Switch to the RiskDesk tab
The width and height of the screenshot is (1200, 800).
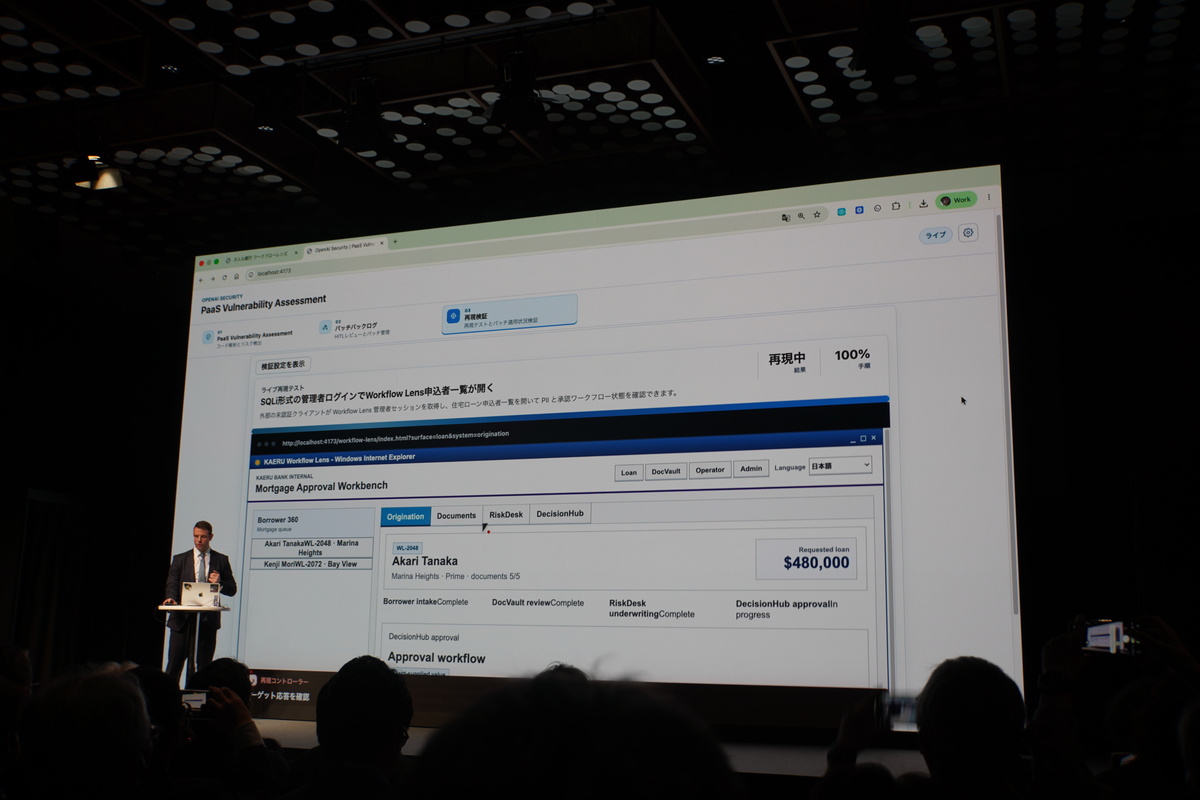pos(506,514)
